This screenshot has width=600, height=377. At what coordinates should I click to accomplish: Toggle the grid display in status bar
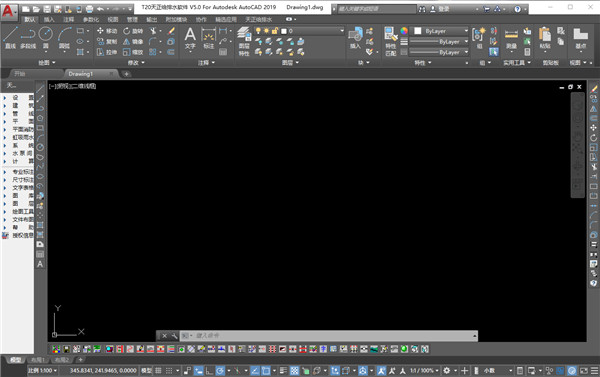[x=158, y=370]
